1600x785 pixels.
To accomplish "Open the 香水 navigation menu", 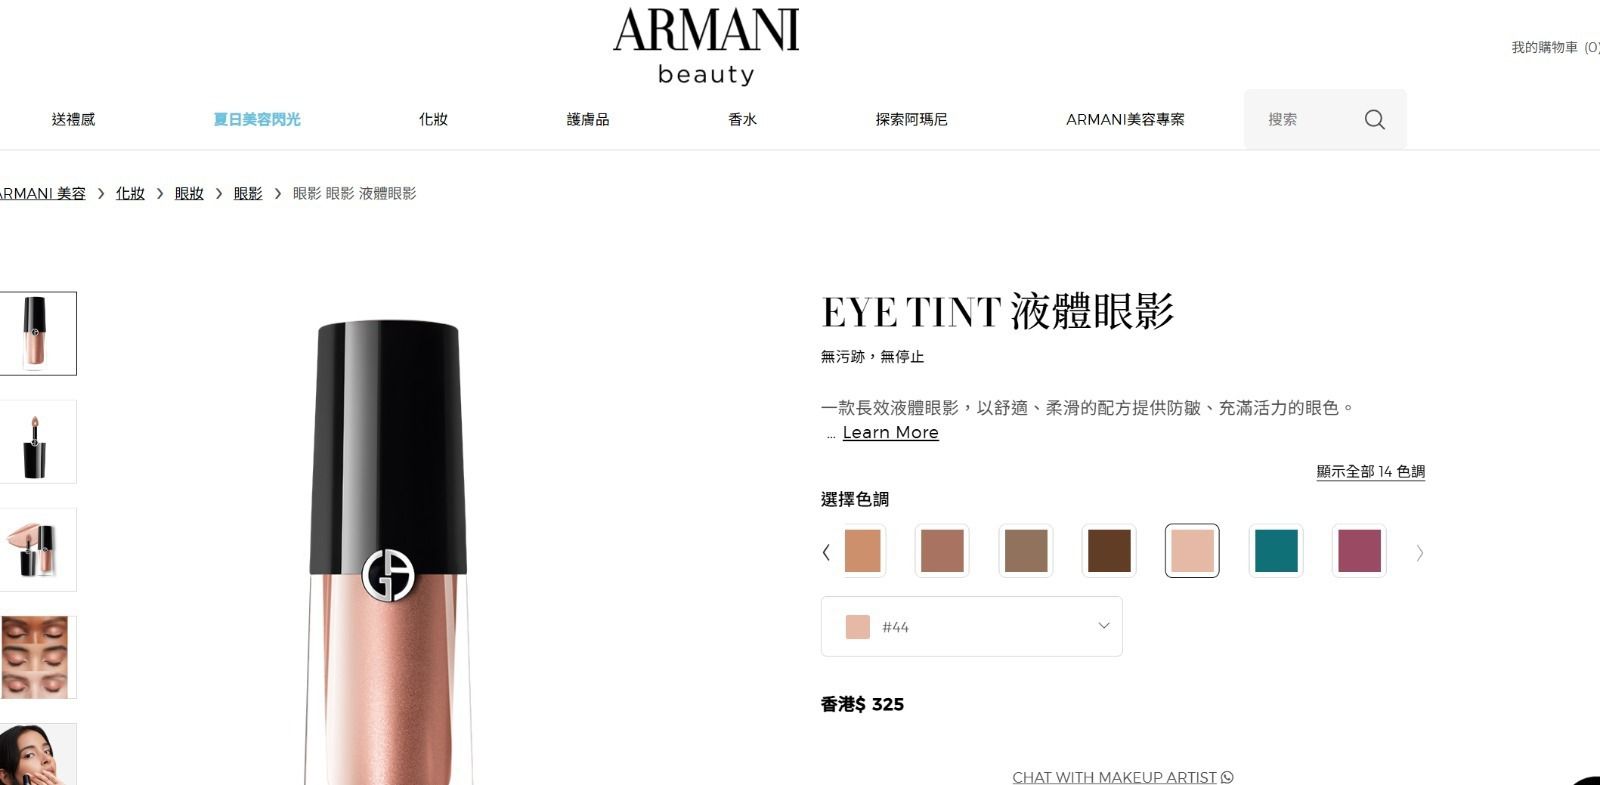I will pos(742,119).
